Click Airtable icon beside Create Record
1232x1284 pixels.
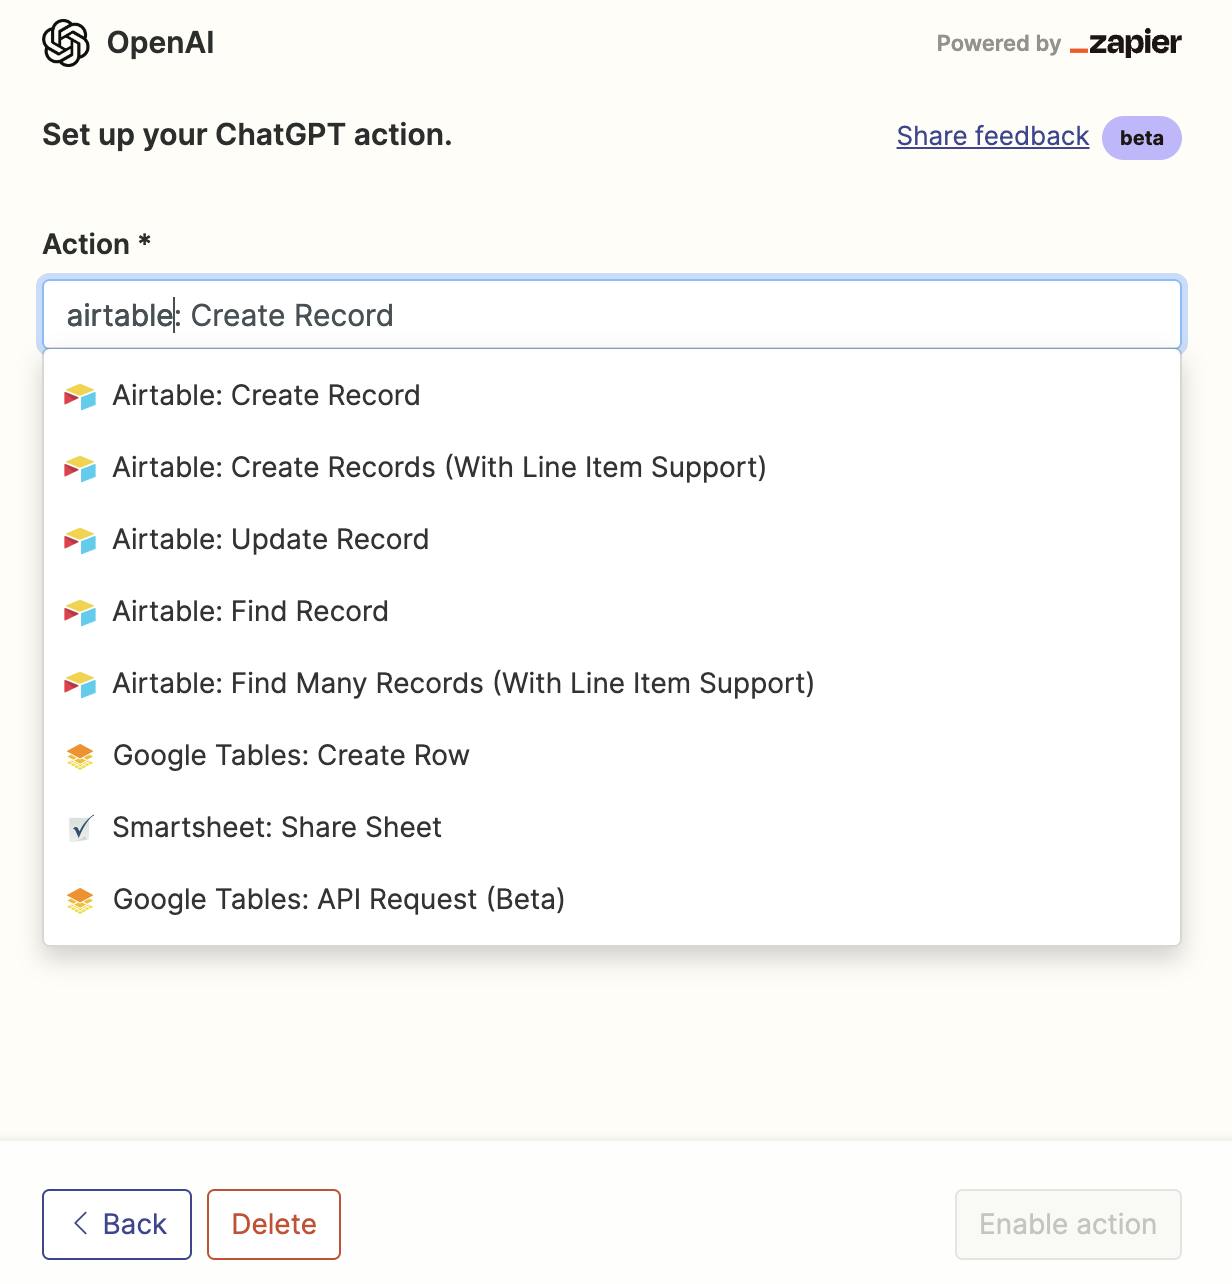point(80,396)
